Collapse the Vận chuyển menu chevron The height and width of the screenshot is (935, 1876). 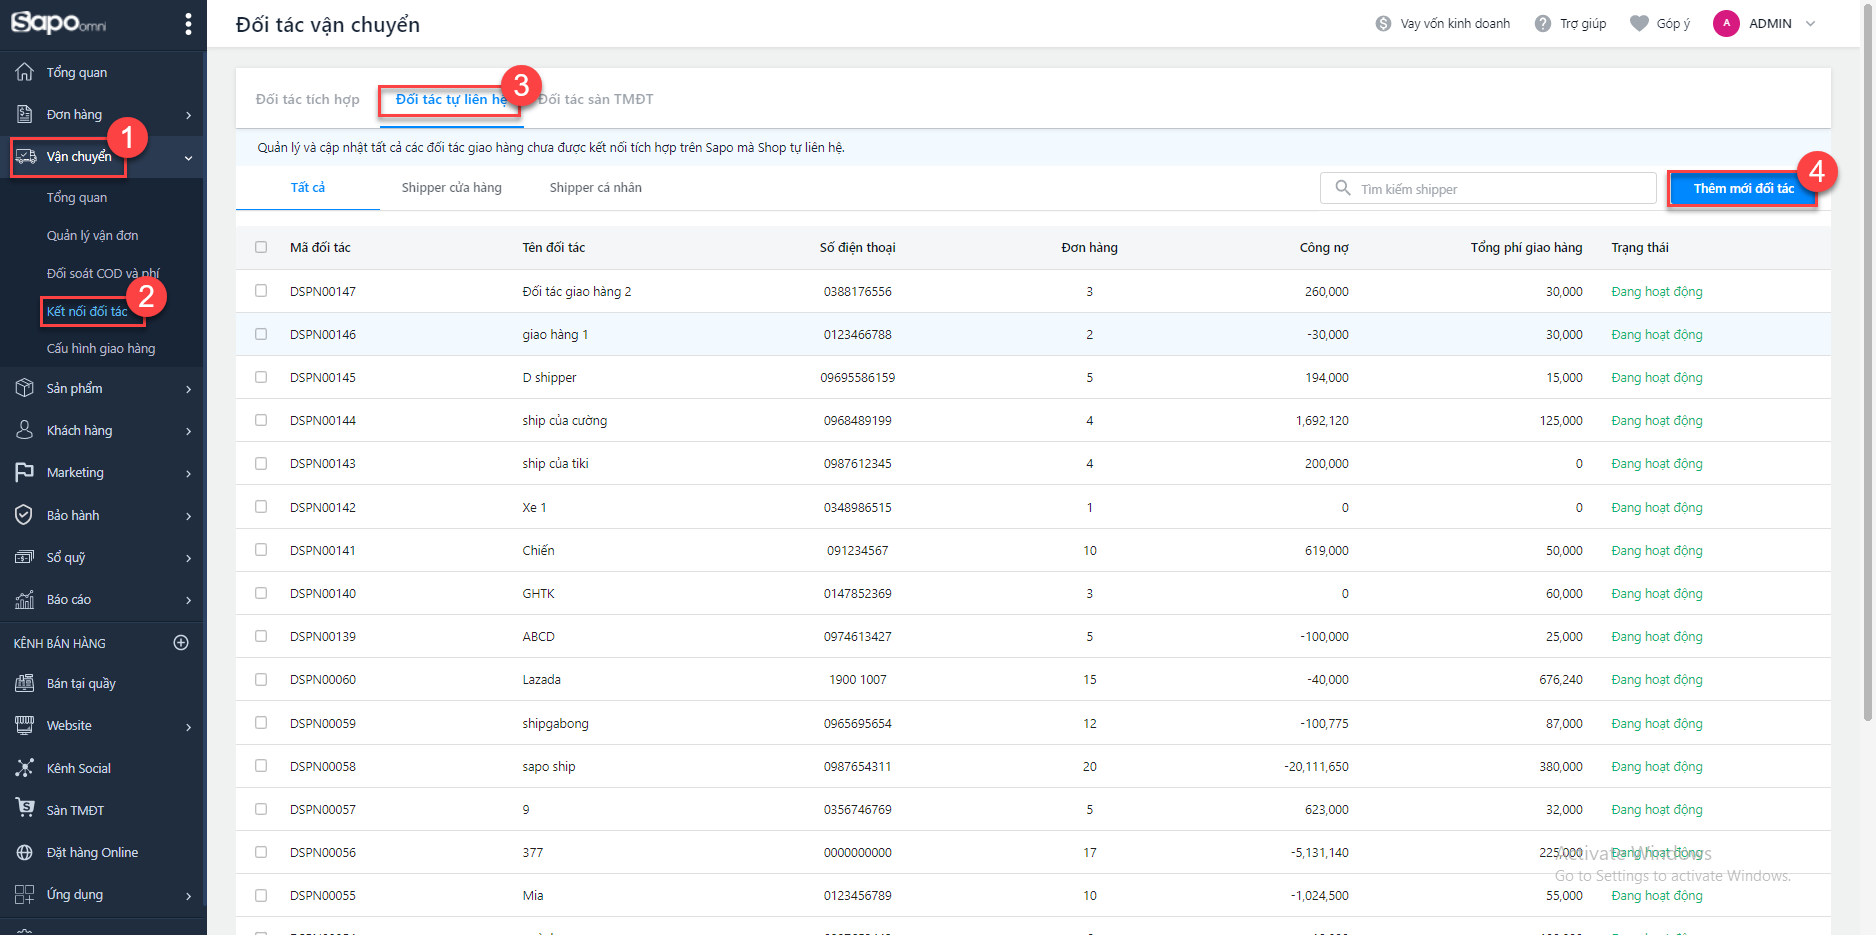[x=188, y=157]
